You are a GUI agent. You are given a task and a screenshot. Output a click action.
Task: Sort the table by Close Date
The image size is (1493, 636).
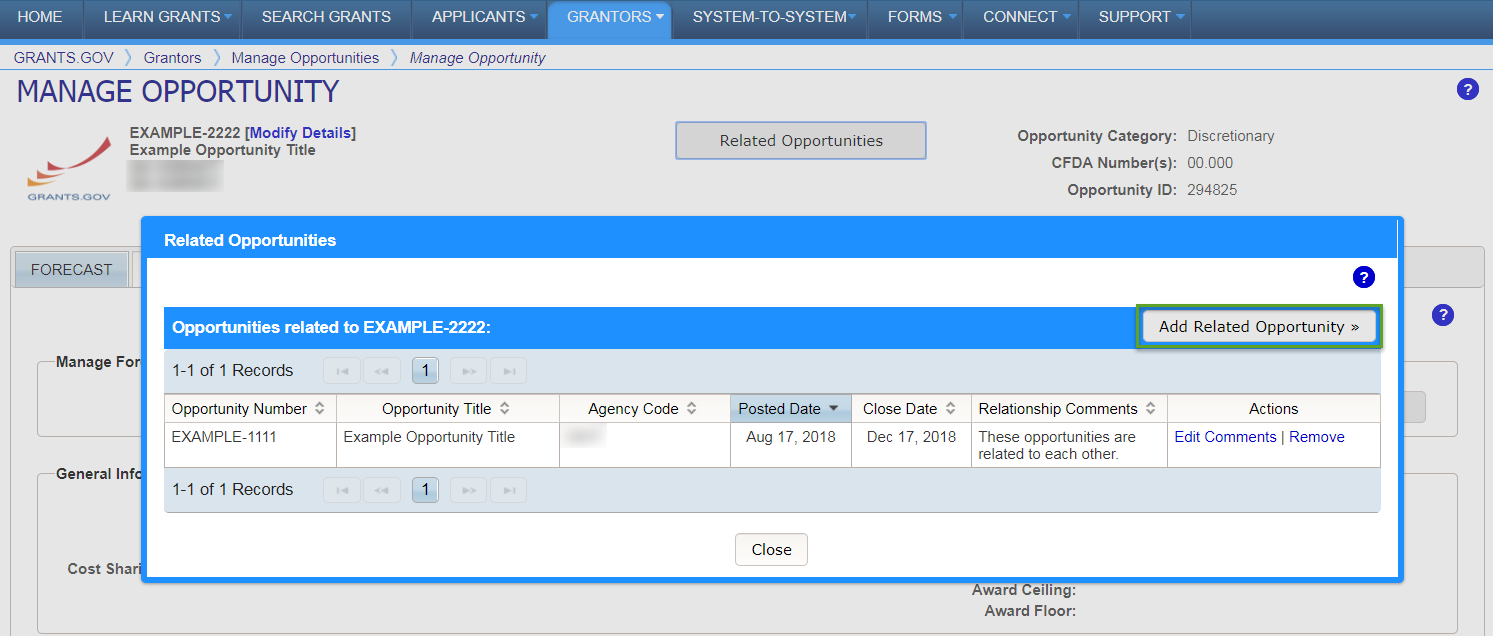click(x=904, y=408)
